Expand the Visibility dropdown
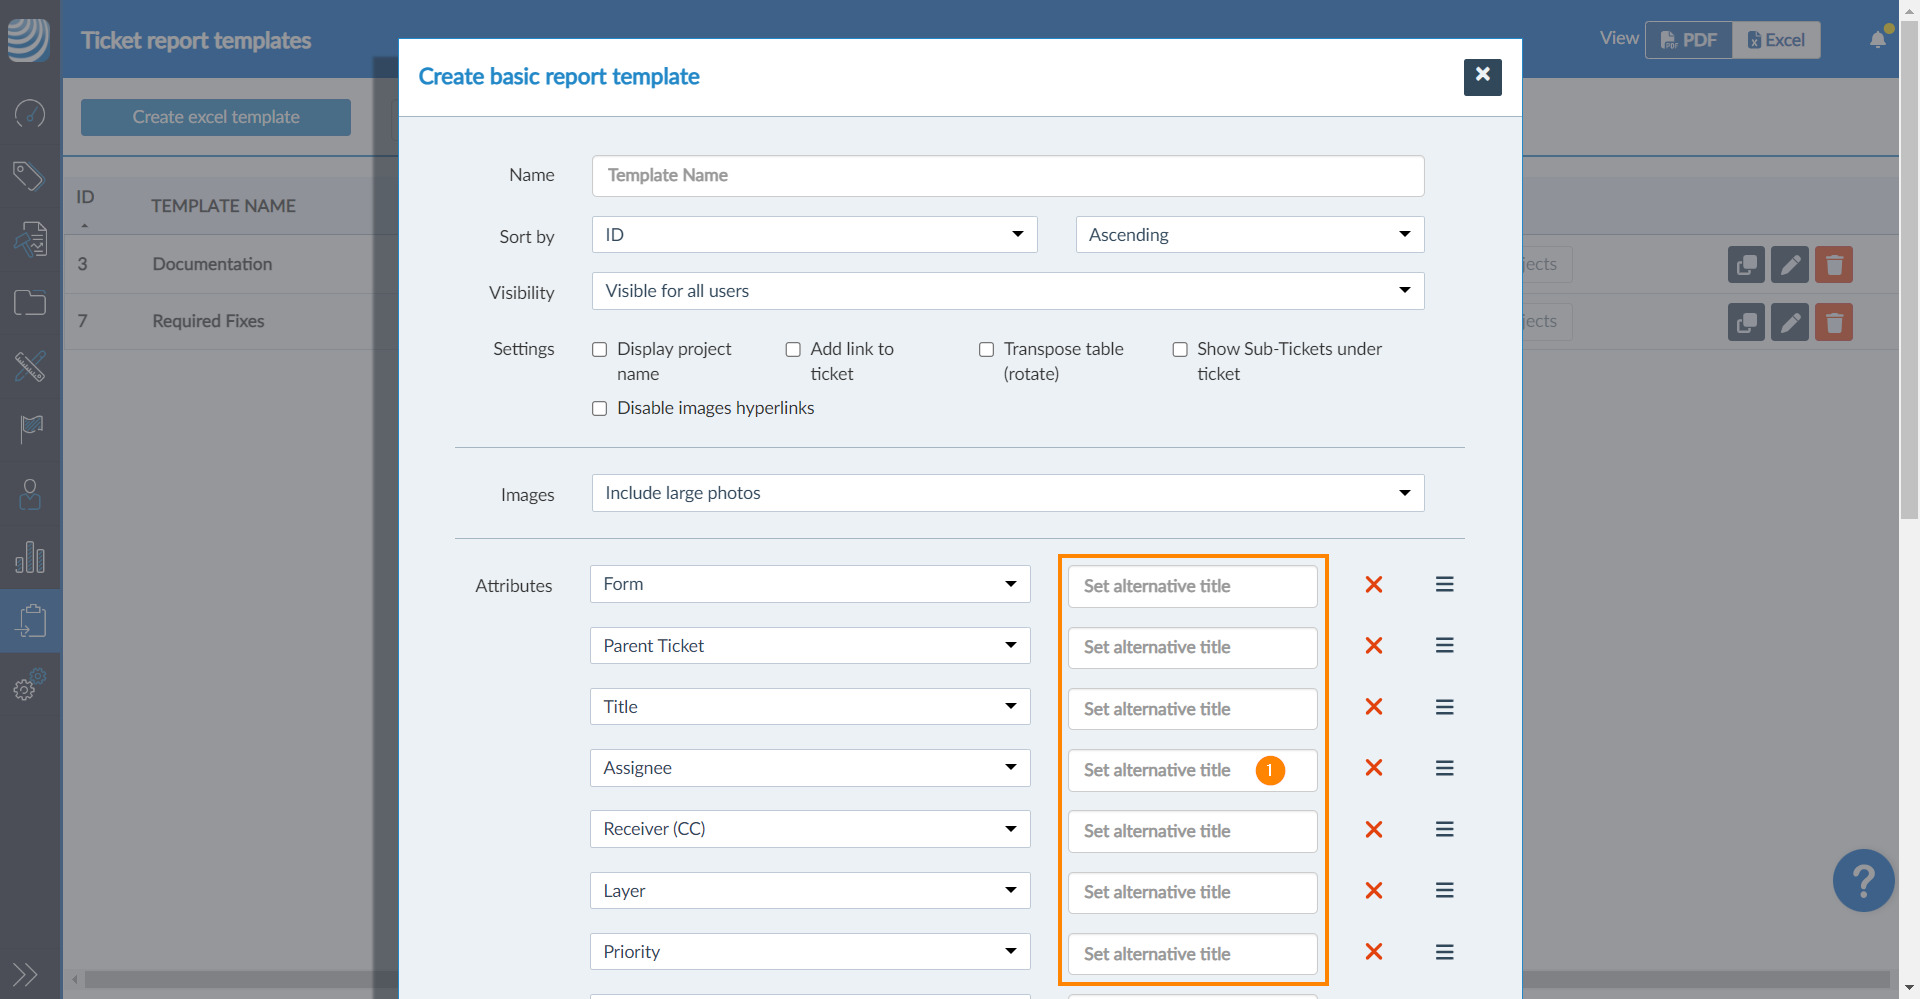This screenshot has width=1920, height=999. pyautogui.click(x=1007, y=291)
